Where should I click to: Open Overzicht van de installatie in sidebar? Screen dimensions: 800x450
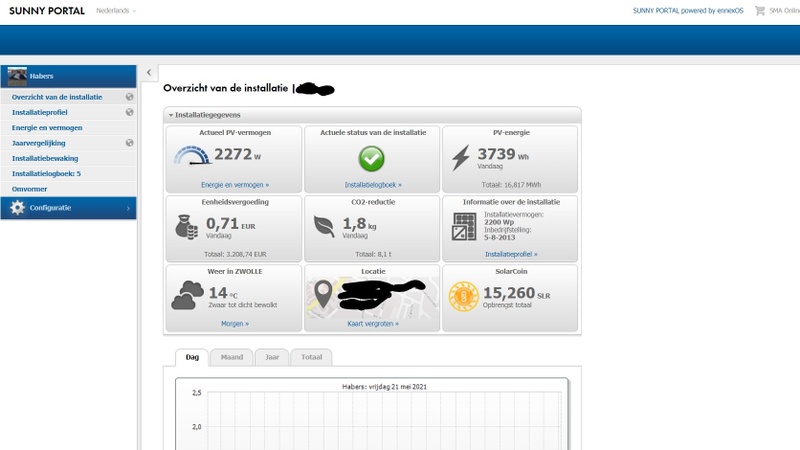[x=57, y=97]
